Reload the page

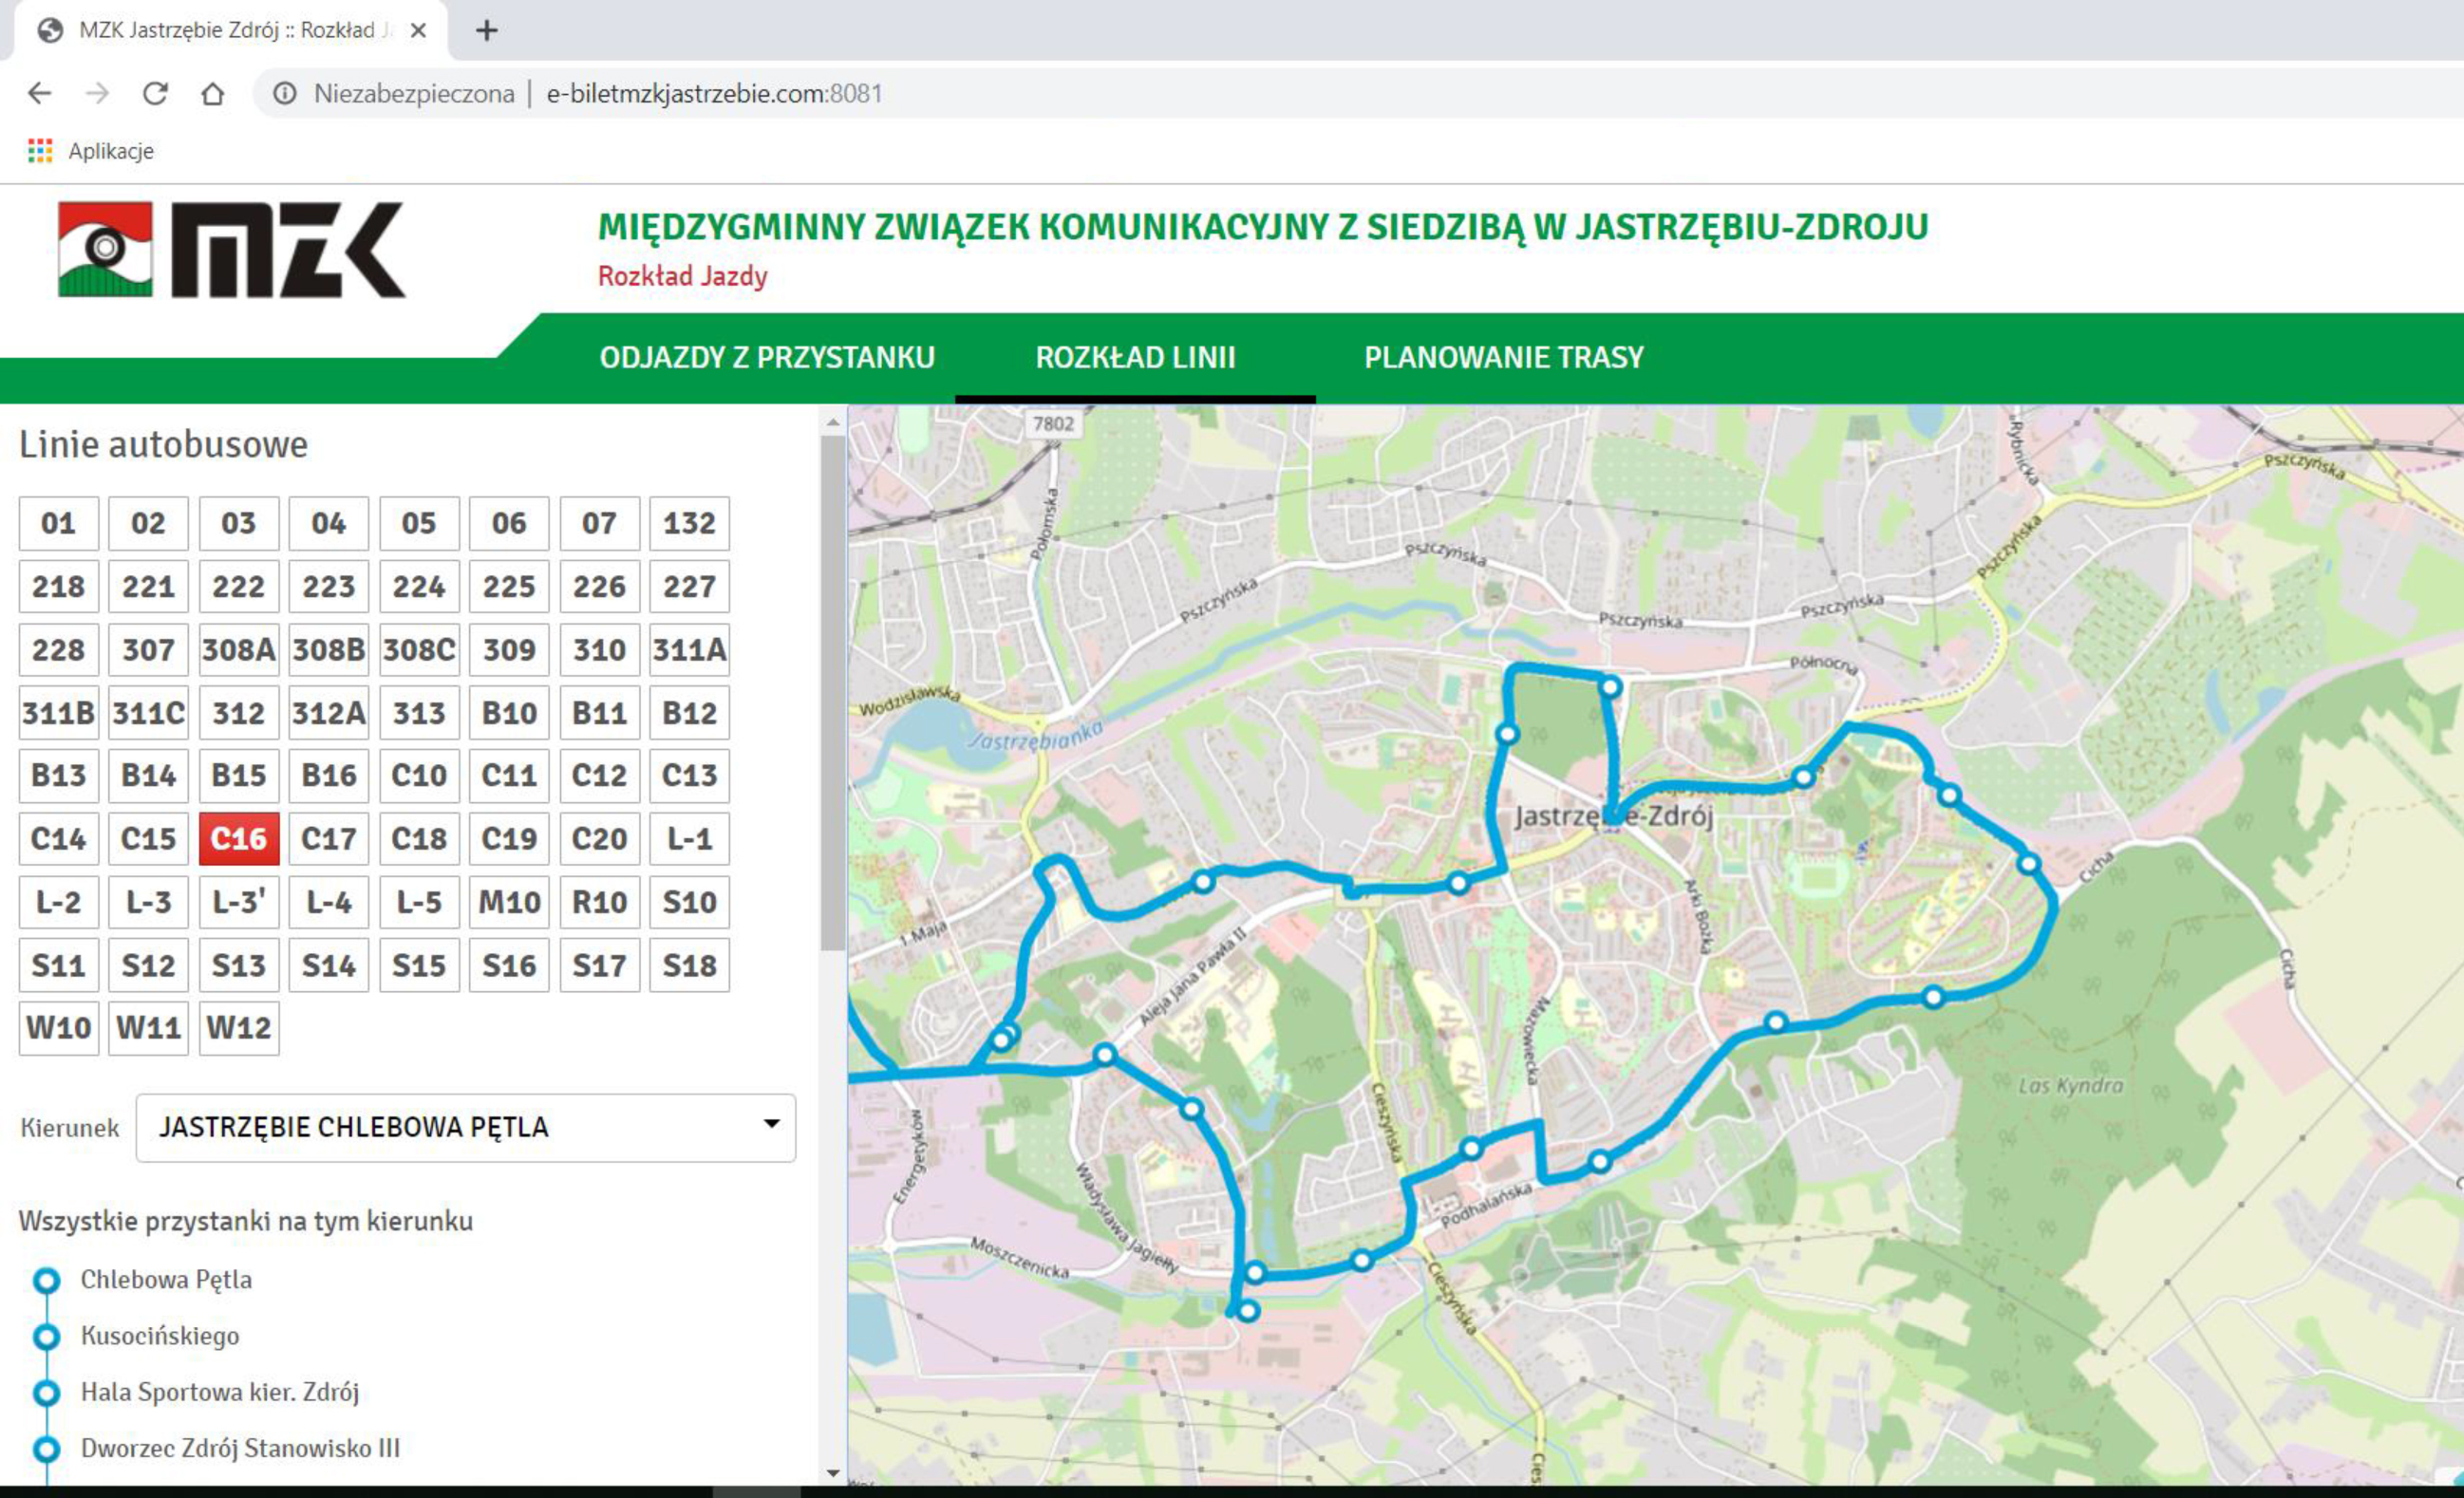(x=157, y=94)
